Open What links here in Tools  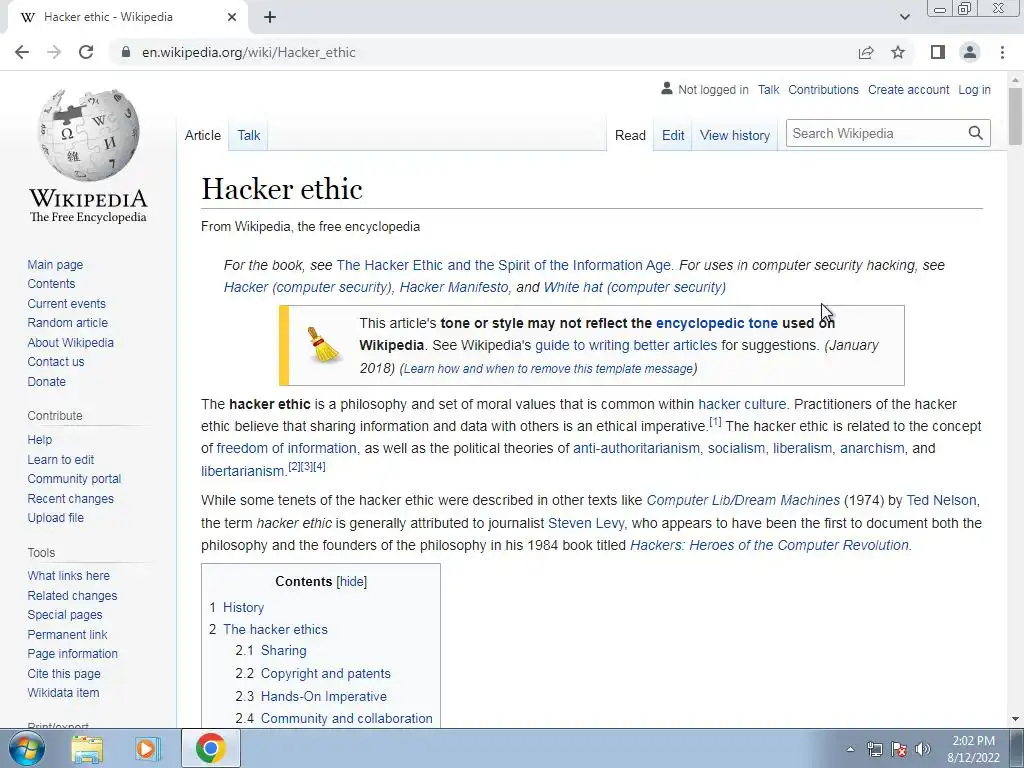[x=69, y=575]
